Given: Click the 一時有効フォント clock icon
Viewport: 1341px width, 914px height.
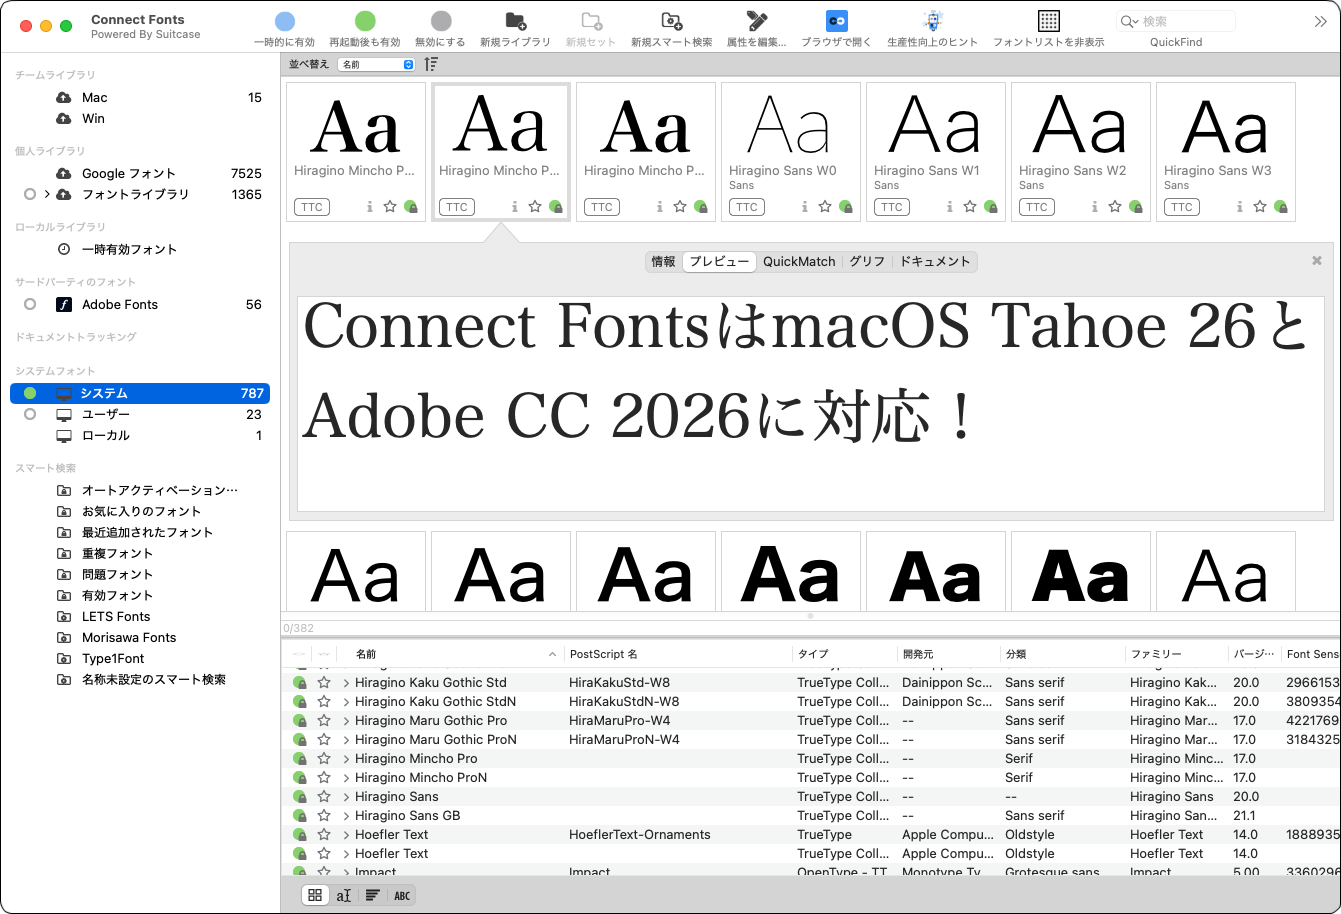Looking at the screenshot, I should pos(64,250).
